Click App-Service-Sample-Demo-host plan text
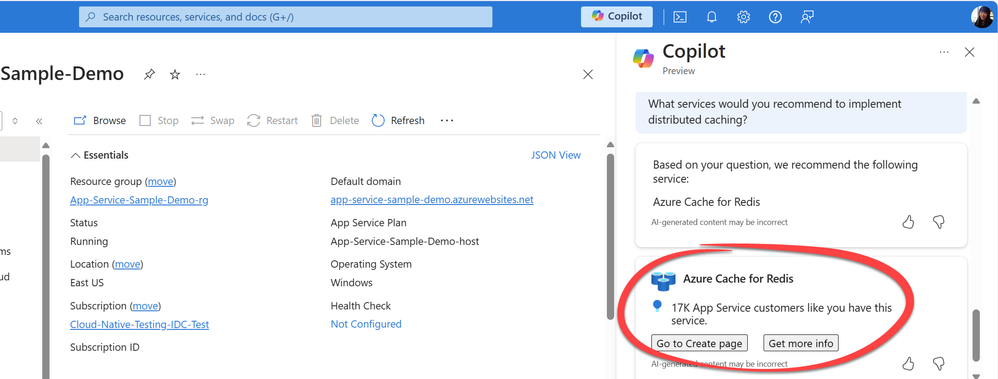This screenshot has width=998, height=379. [x=405, y=241]
